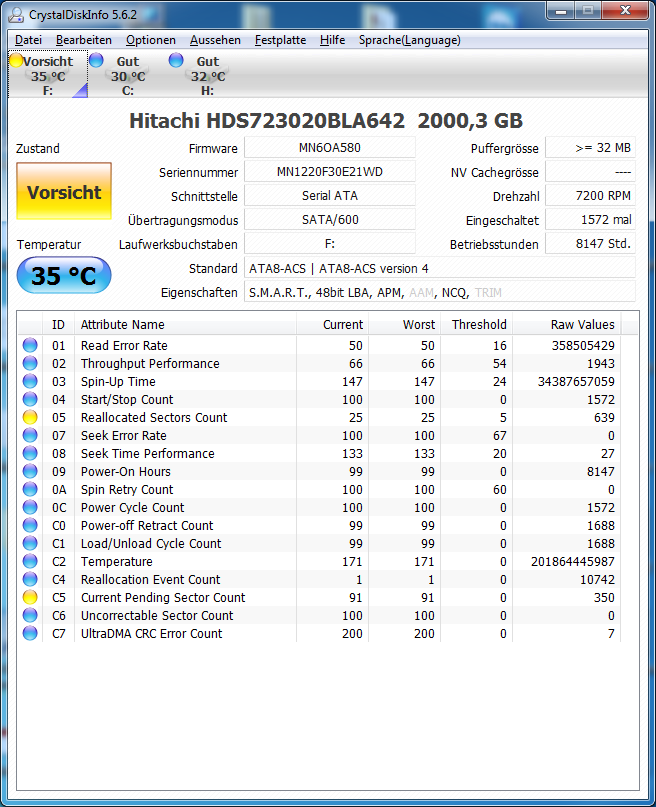The width and height of the screenshot is (656, 807).
Task: Open the Festplatte menu
Action: click(x=280, y=40)
